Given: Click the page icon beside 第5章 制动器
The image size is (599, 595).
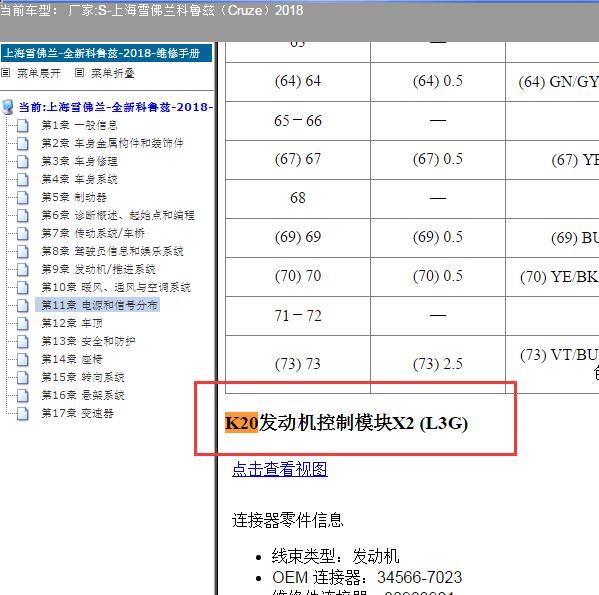Looking at the screenshot, I should (x=23, y=197).
